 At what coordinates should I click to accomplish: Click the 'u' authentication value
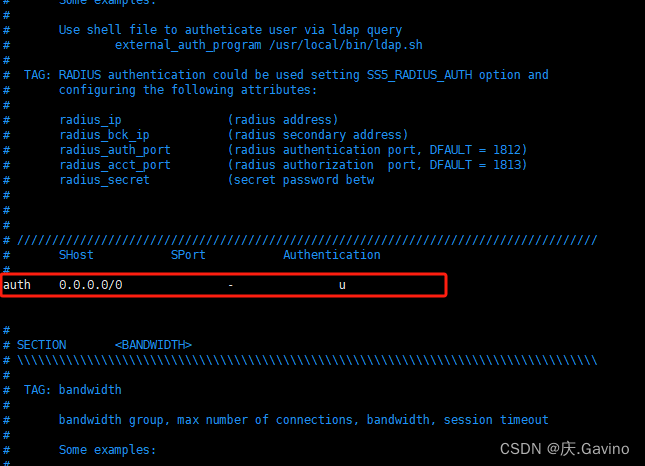[x=342, y=285]
